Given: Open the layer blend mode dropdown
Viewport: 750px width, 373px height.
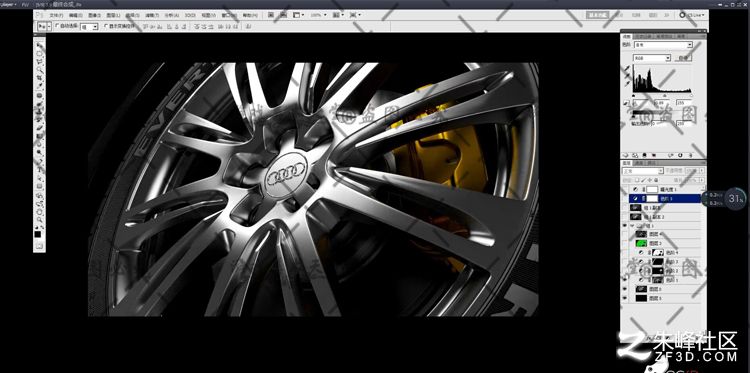Looking at the screenshot, I should [x=642, y=171].
